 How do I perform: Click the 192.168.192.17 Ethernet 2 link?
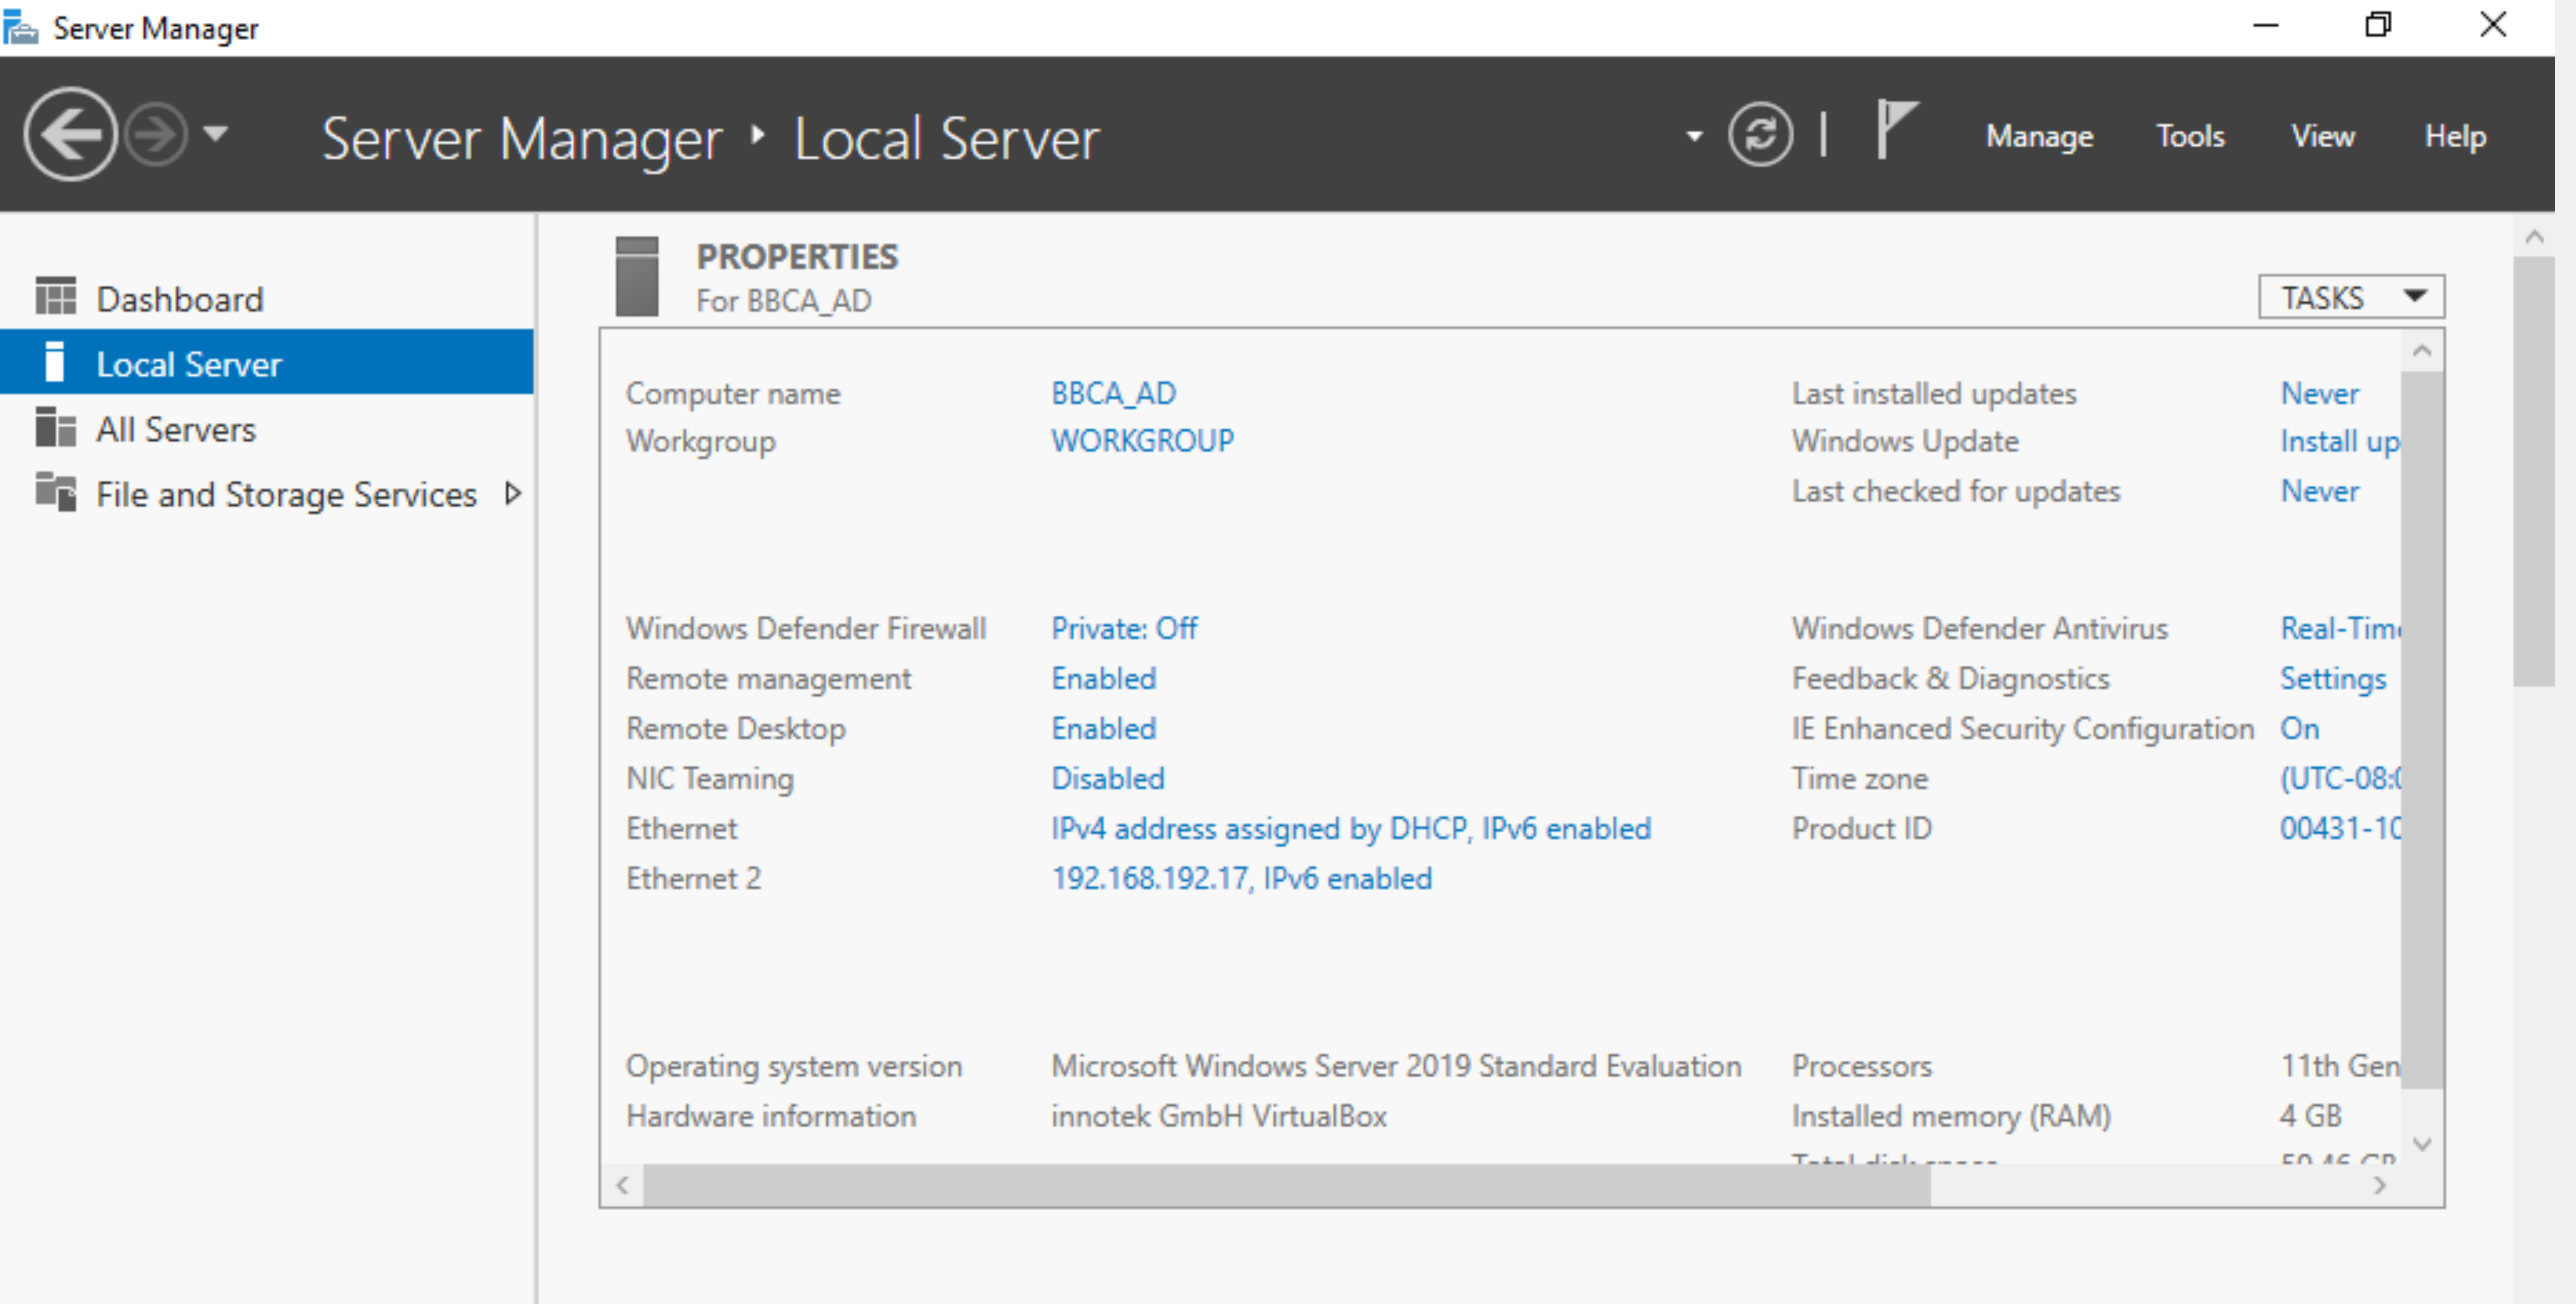[1241, 878]
